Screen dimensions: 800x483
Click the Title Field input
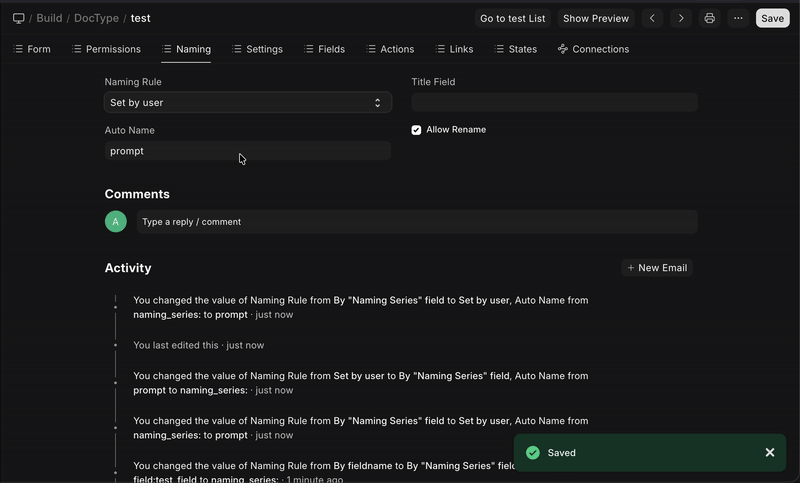point(554,103)
